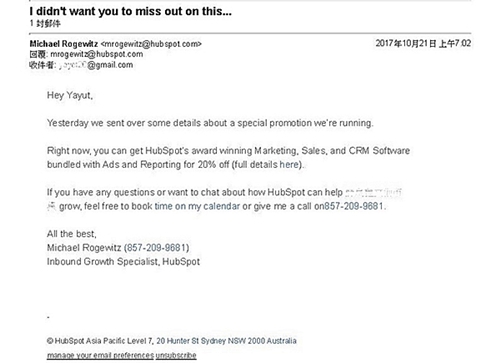Click the unsubscribe link in footer
500x363 pixels.
pos(176,355)
